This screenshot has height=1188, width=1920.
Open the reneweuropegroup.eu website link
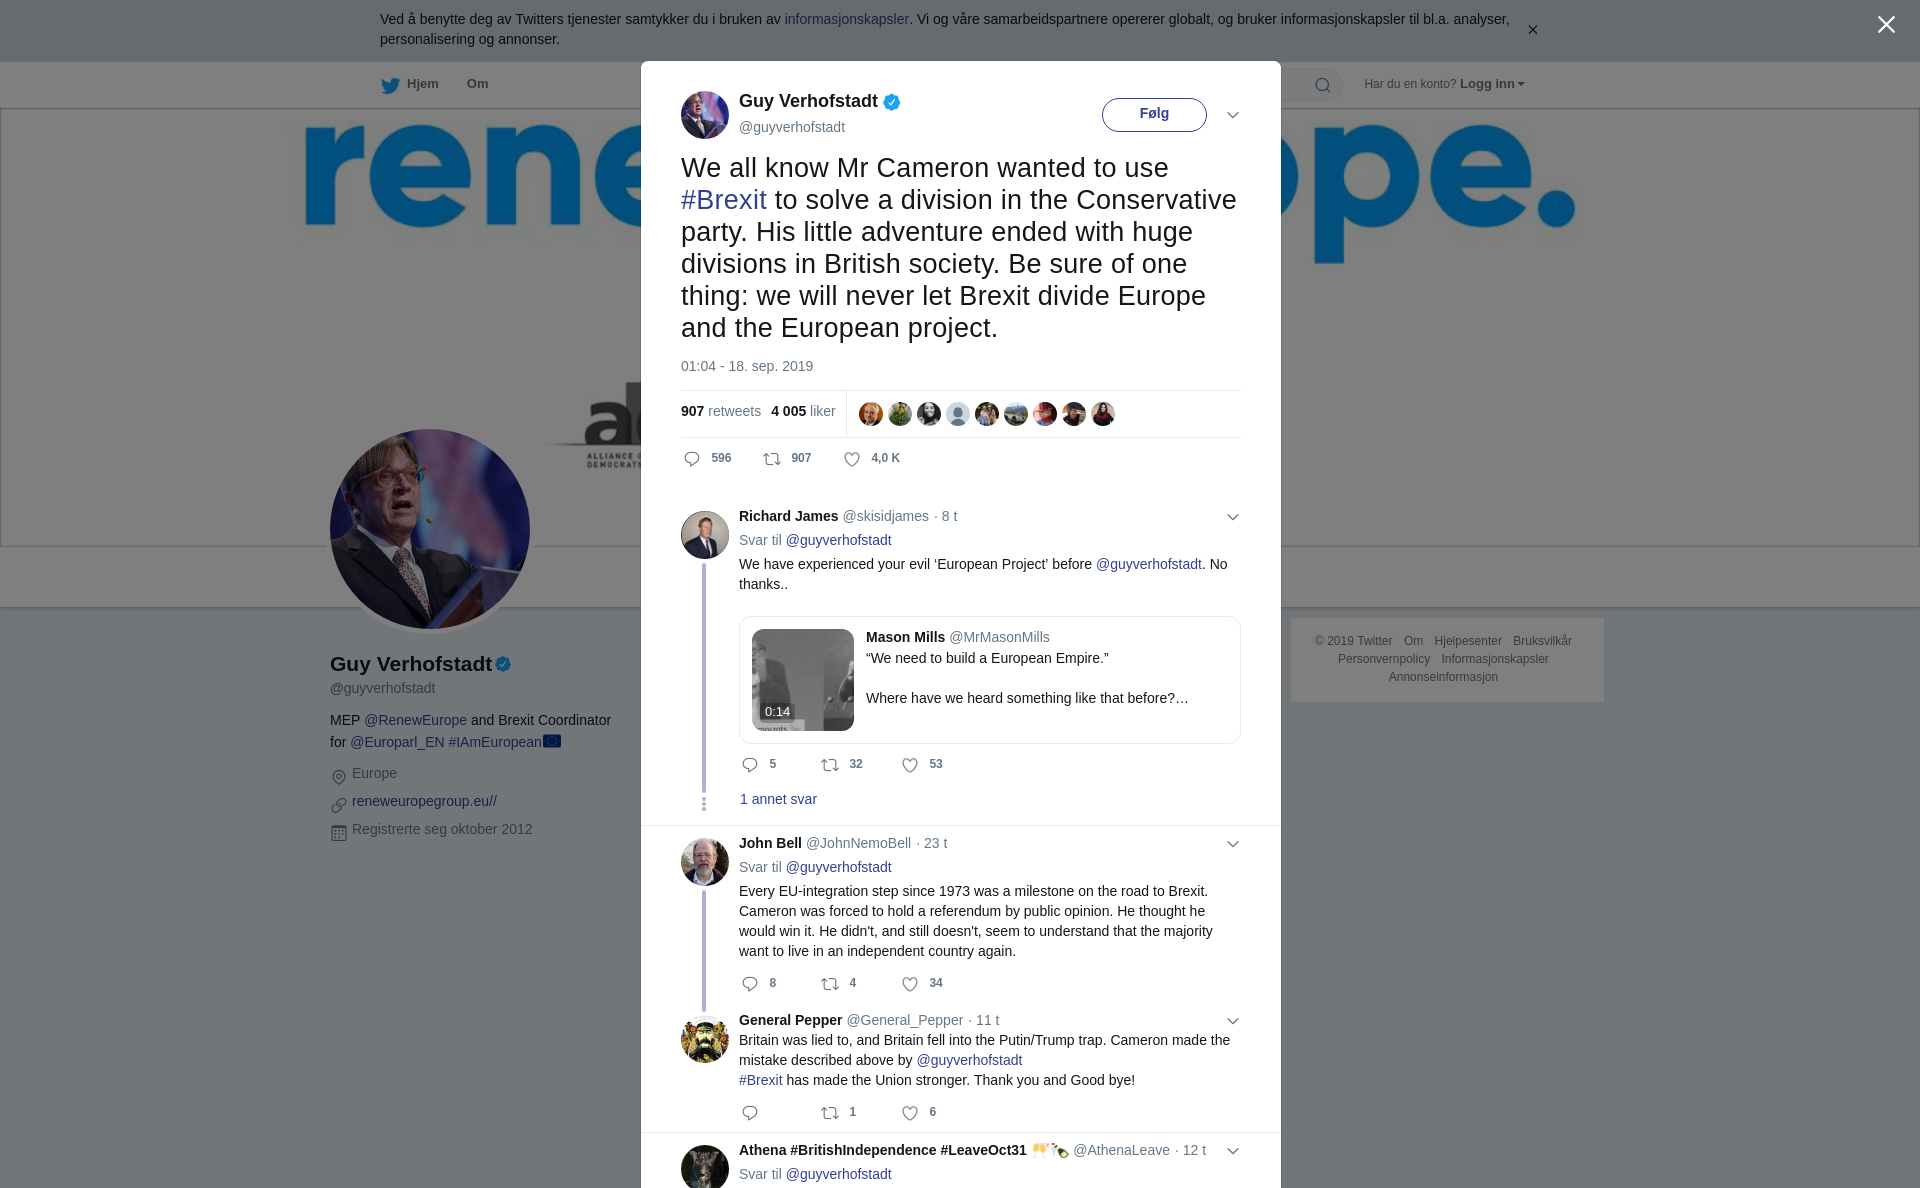pyautogui.click(x=424, y=801)
